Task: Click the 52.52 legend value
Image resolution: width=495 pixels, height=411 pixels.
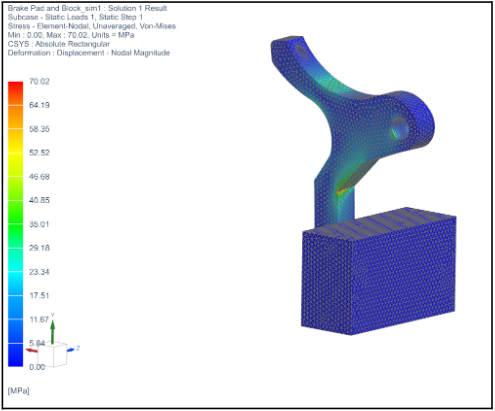Action: pos(39,153)
